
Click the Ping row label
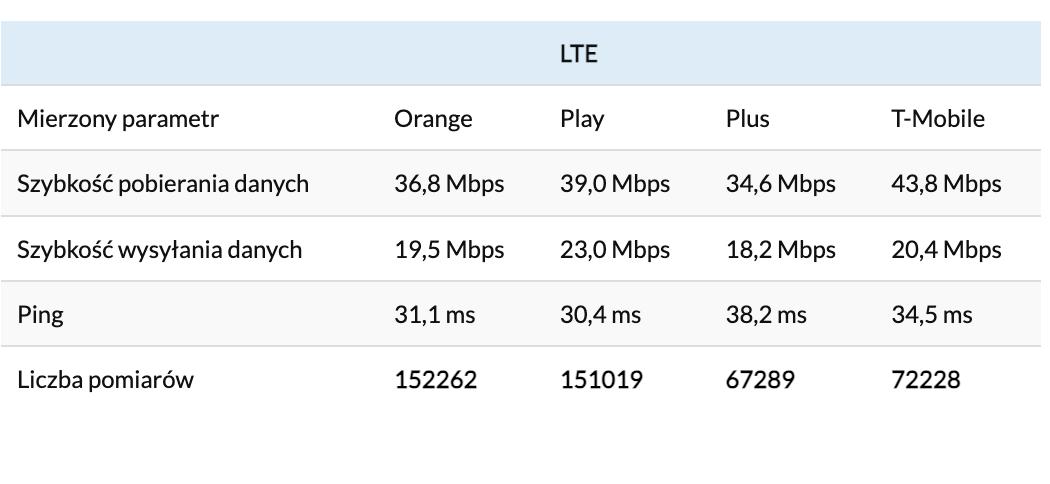(40, 315)
